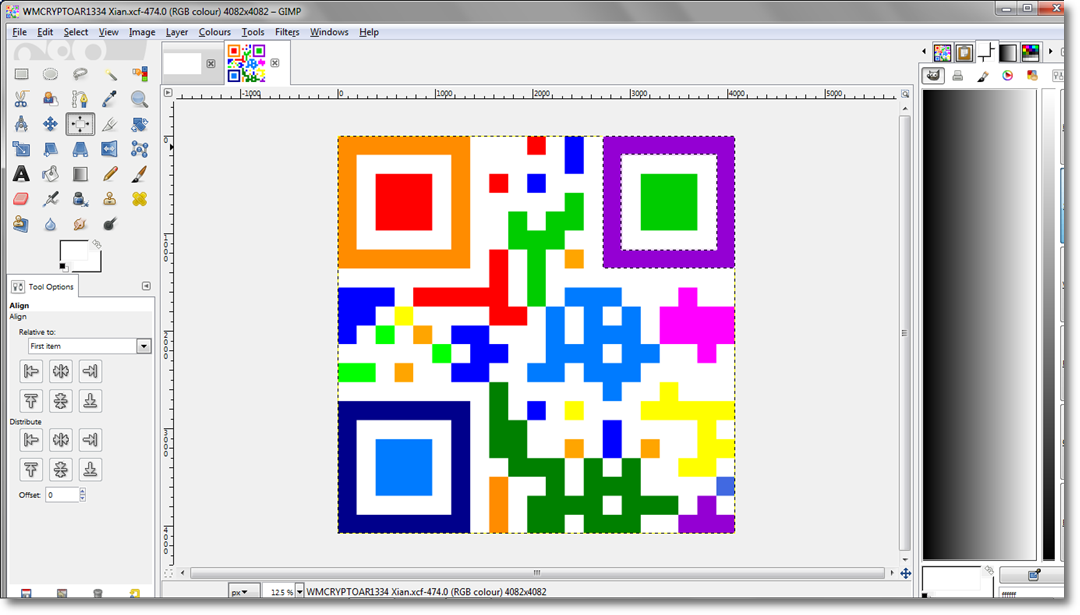Select the Dodge/Burn tool
The height and width of the screenshot is (615, 1080).
coord(110,224)
